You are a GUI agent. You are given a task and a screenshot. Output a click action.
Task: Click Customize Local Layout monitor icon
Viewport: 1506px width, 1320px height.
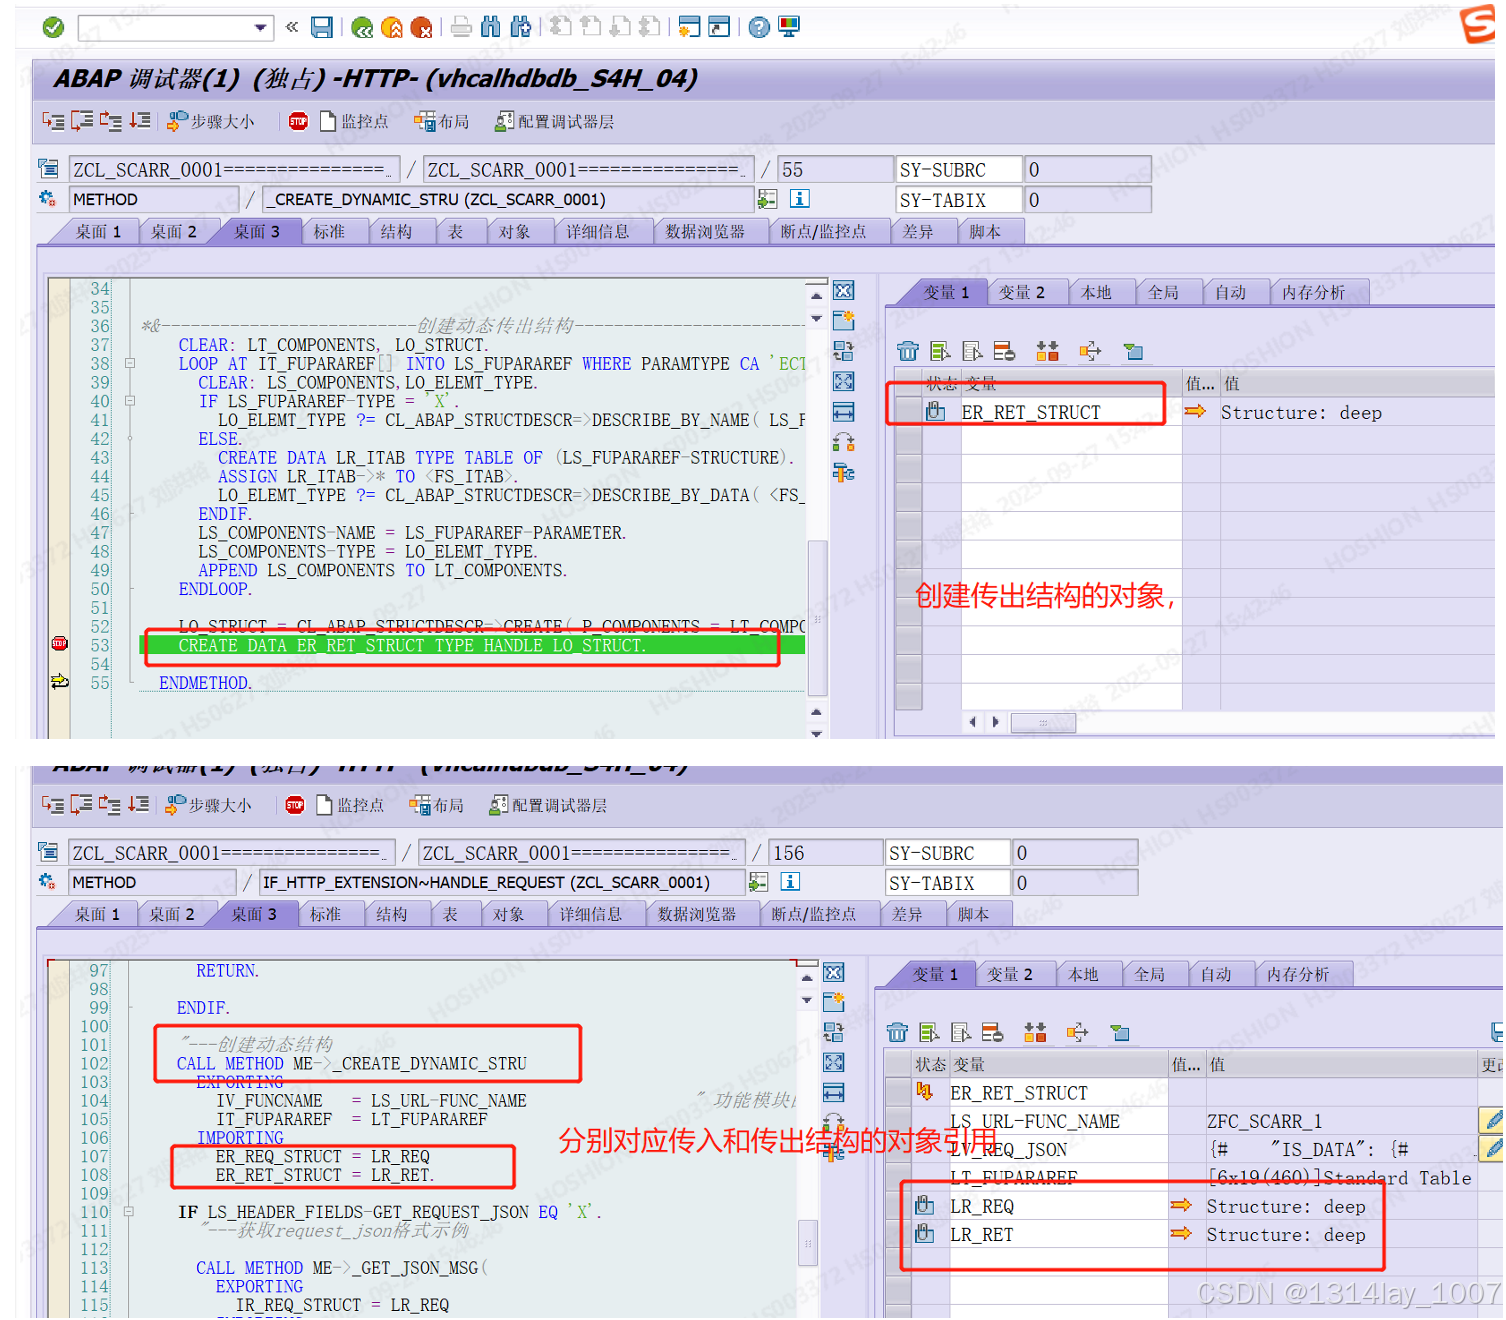[789, 27]
